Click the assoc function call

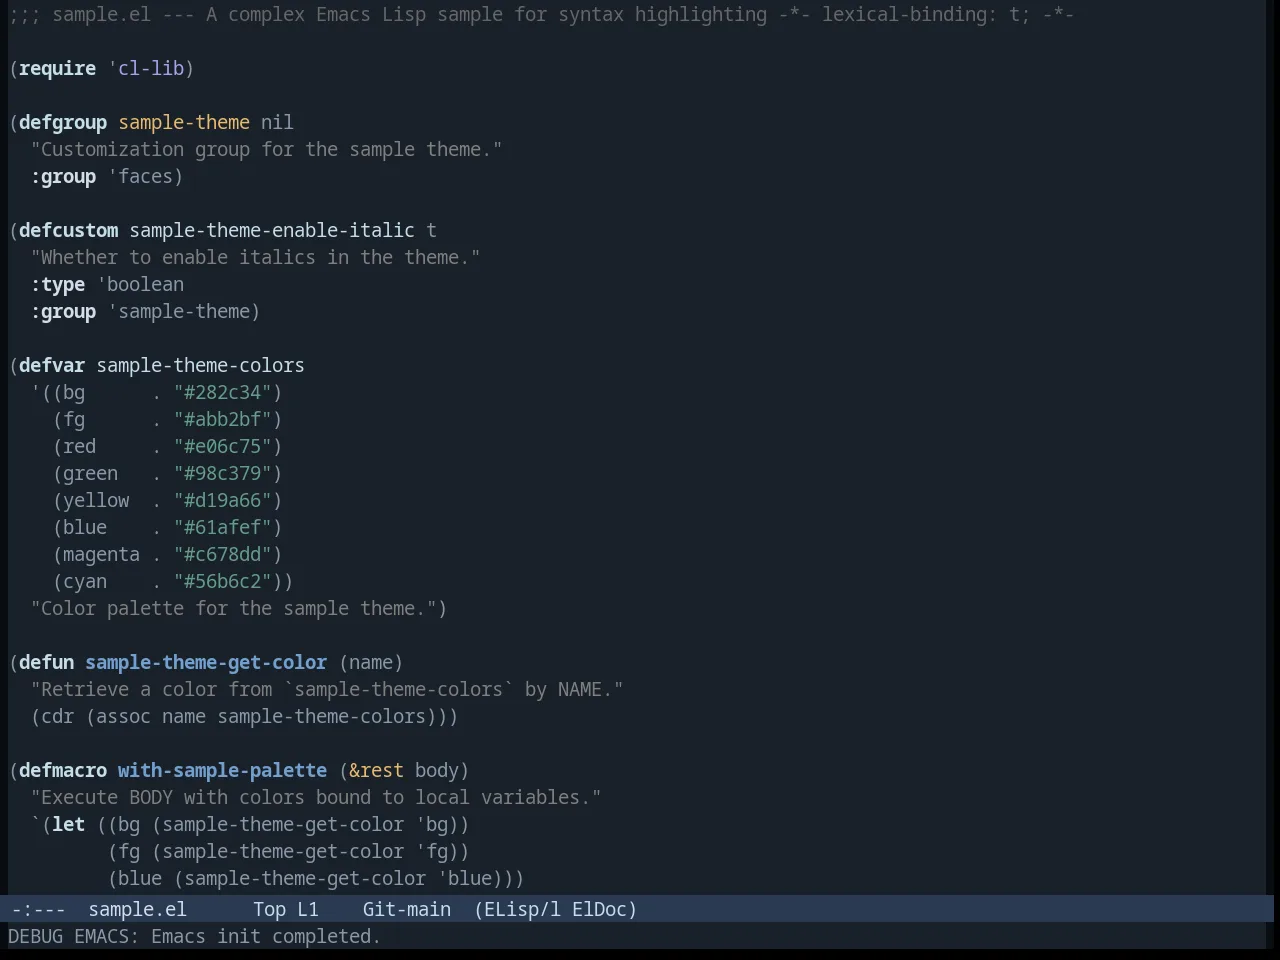pyautogui.click(x=124, y=716)
